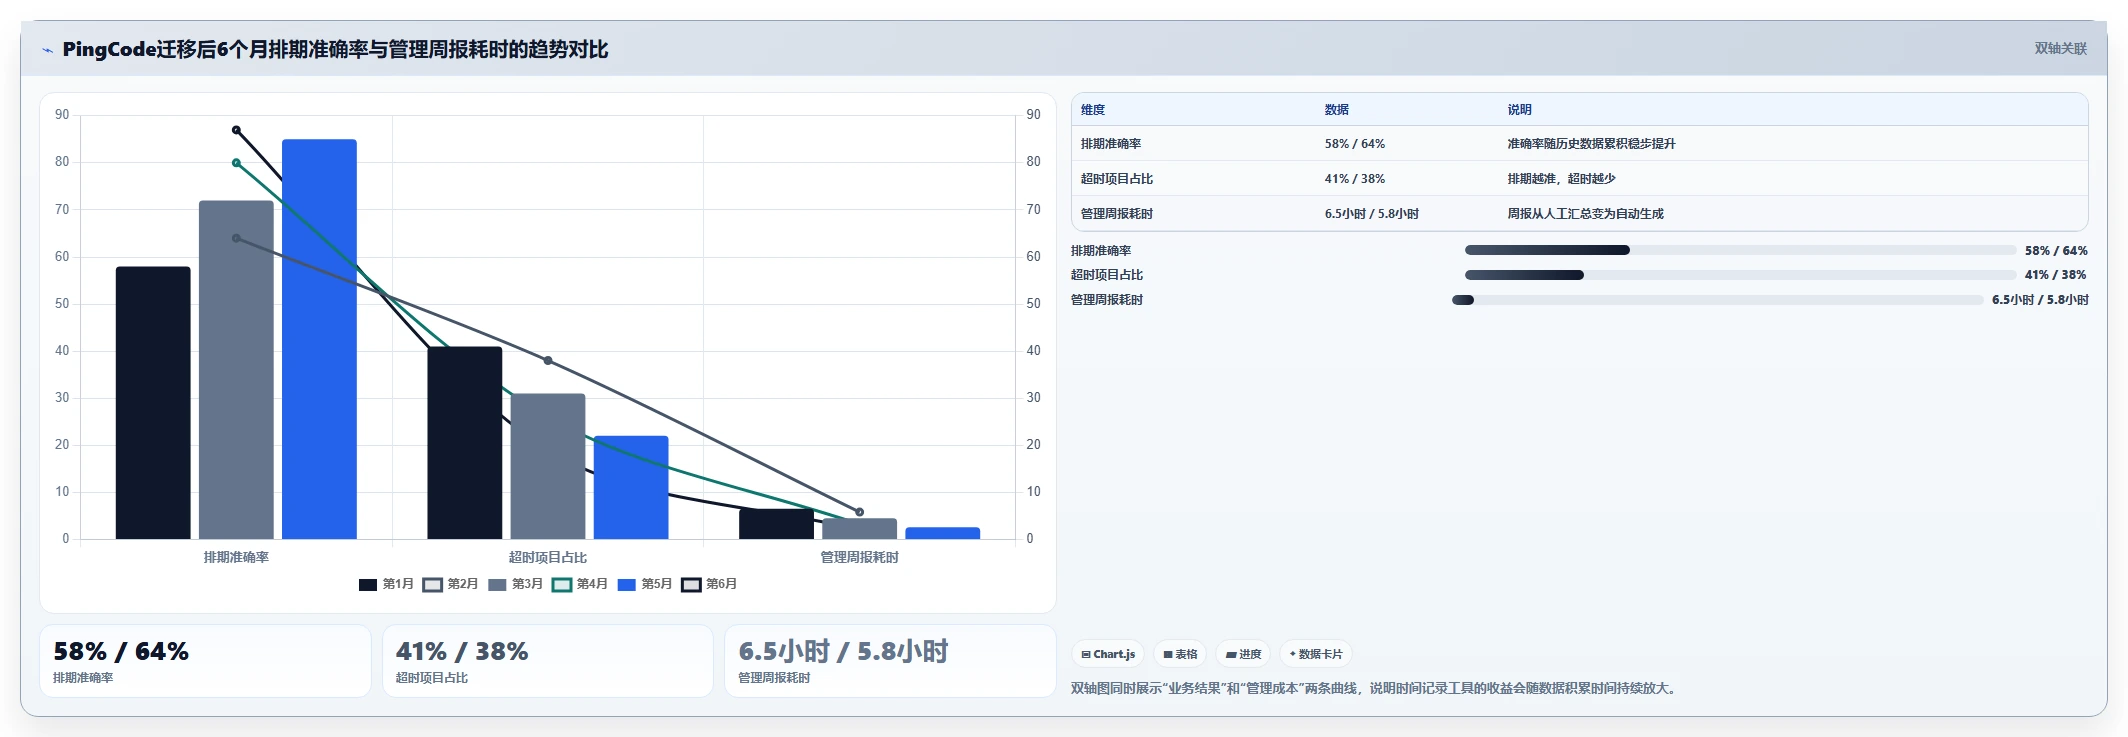Select the 58% / 64% stat card
This screenshot has height=737, width=2128.
205,661
